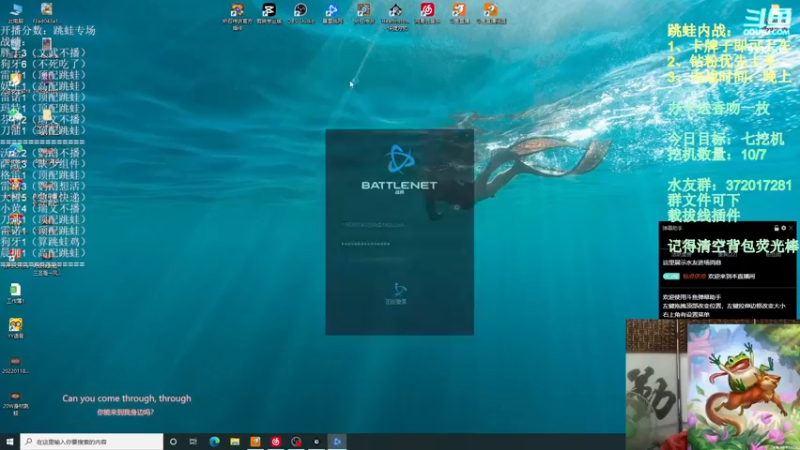Screen dimensions: 800x450
Task: Toggle the lock icon in the danmaku helper
Action: coord(776,228)
